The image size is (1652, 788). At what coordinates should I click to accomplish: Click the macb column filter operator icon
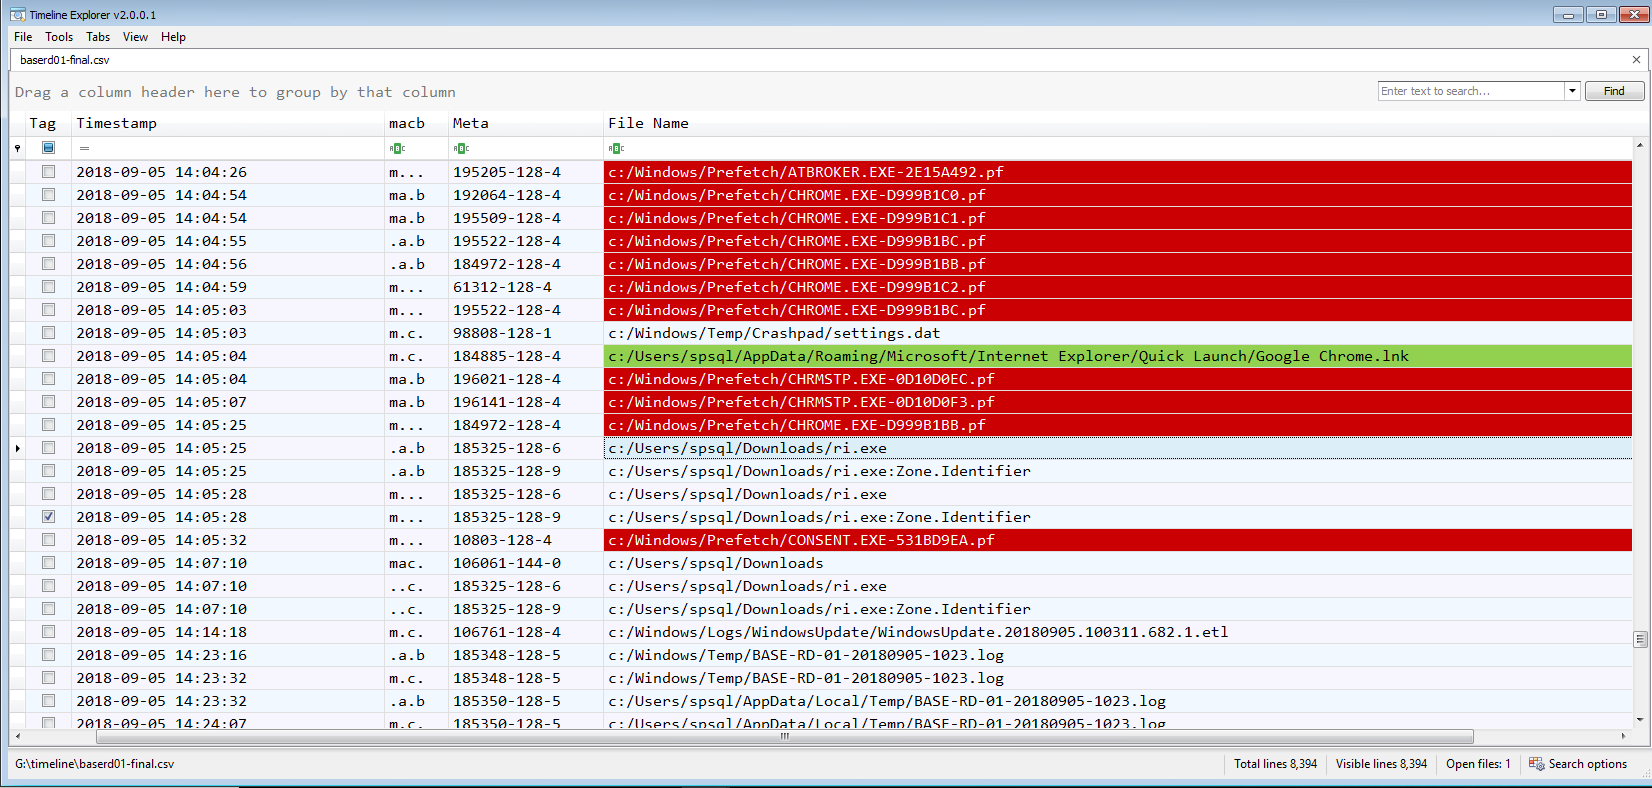(397, 148)
